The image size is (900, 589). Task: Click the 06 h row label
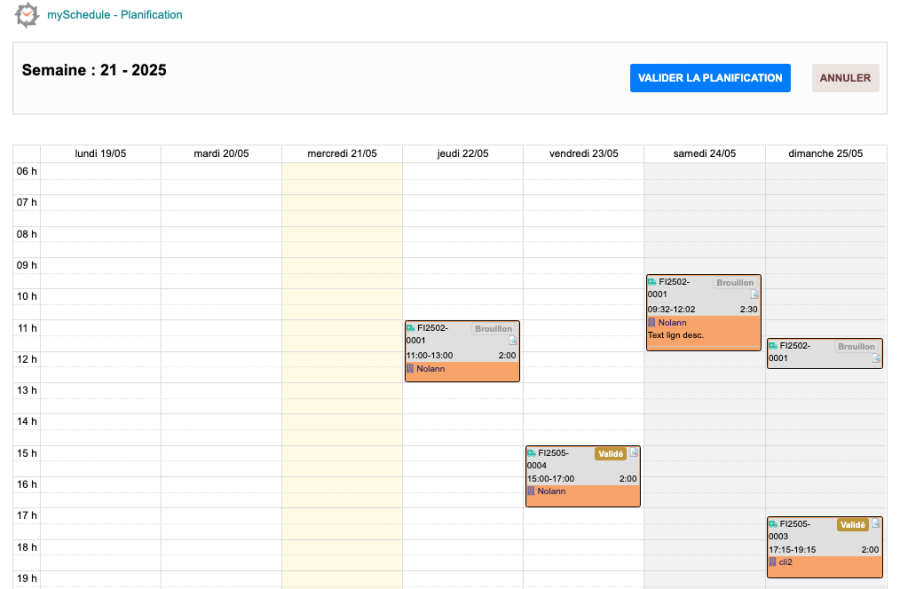[x=24, y=171]
